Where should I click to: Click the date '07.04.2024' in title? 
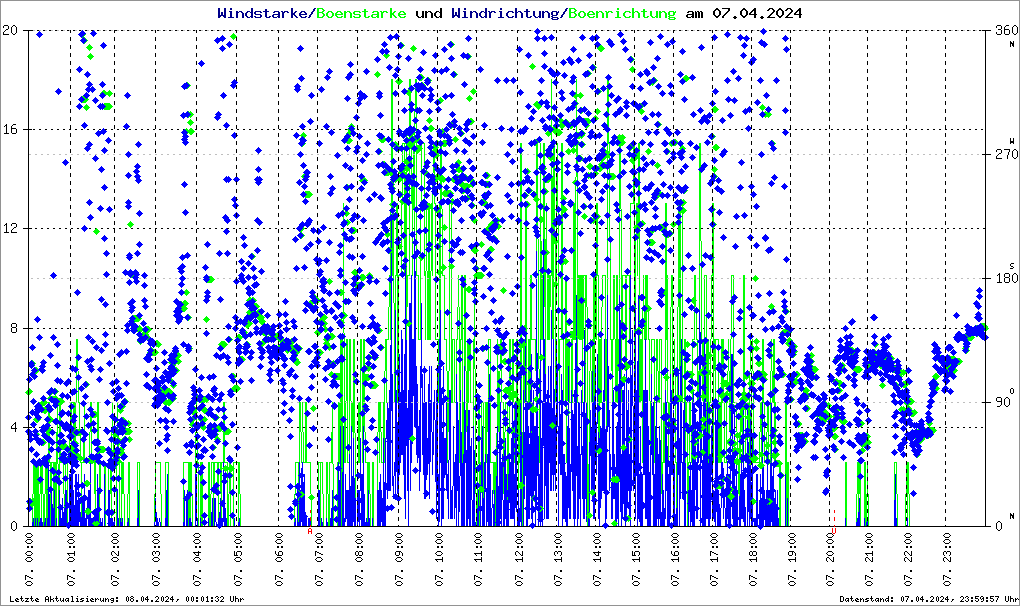tap(757, 13)
